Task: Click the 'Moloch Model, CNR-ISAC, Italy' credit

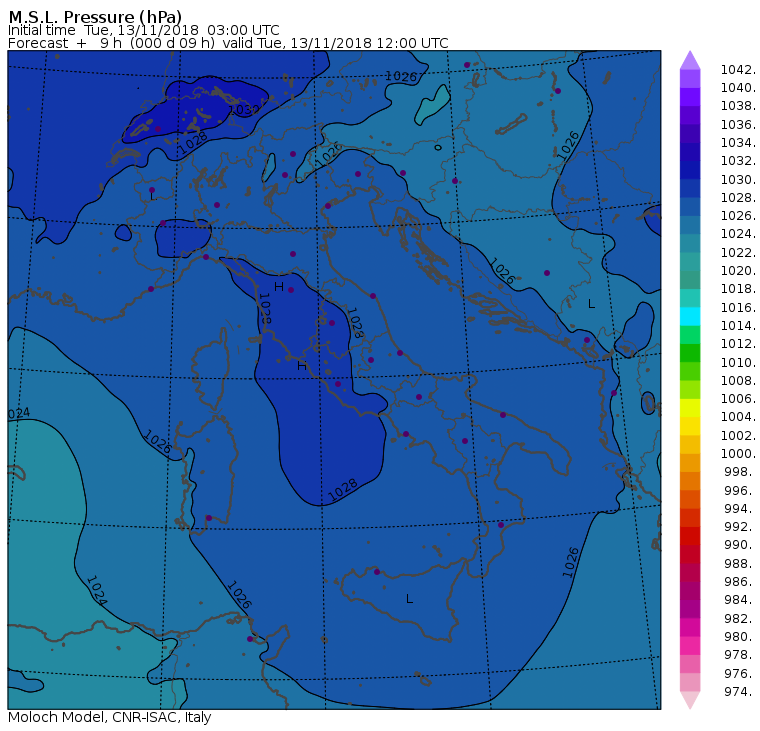Action: [x=110, y=717]
